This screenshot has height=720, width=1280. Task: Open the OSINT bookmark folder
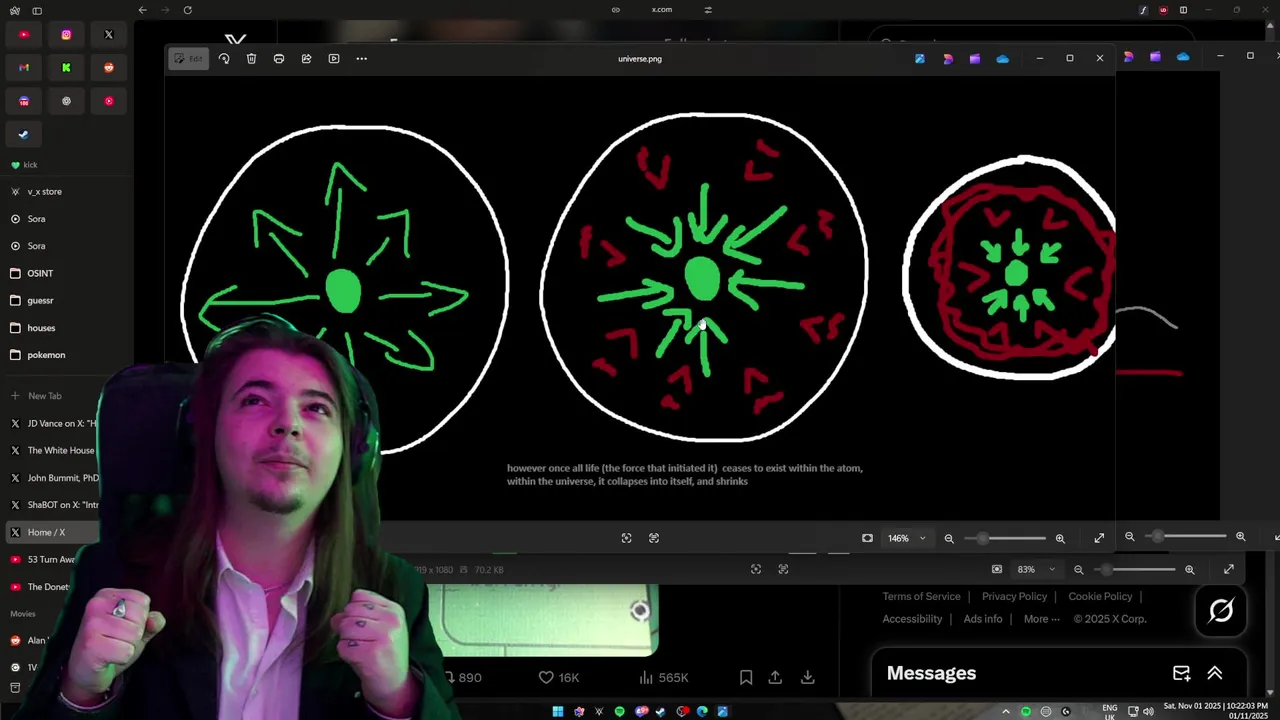click(x=67, y=273)
